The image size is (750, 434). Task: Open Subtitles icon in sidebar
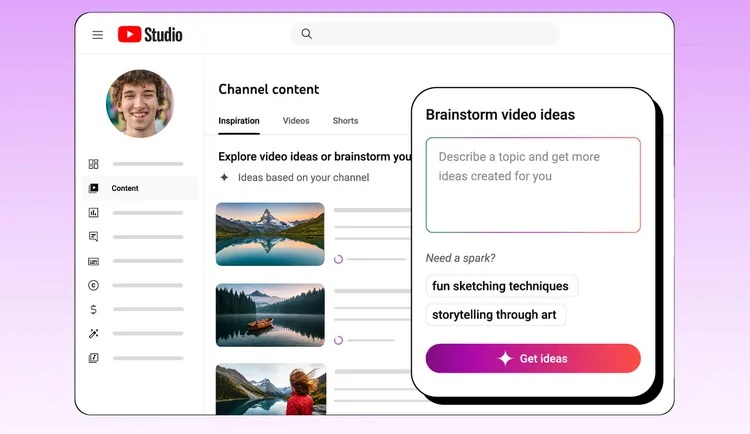(x=93, y=261)
